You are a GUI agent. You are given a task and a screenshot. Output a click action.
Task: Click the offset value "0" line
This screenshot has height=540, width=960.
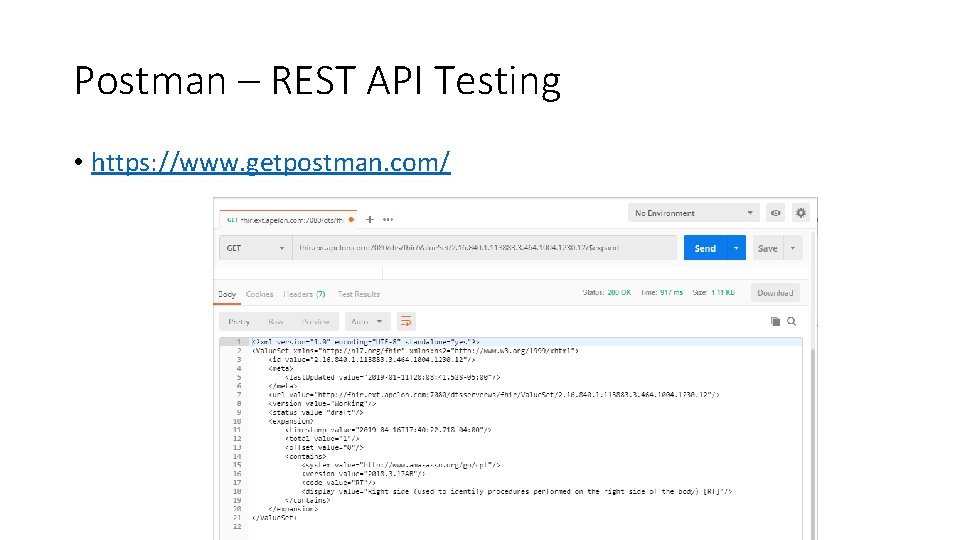(x=324, y=447)
